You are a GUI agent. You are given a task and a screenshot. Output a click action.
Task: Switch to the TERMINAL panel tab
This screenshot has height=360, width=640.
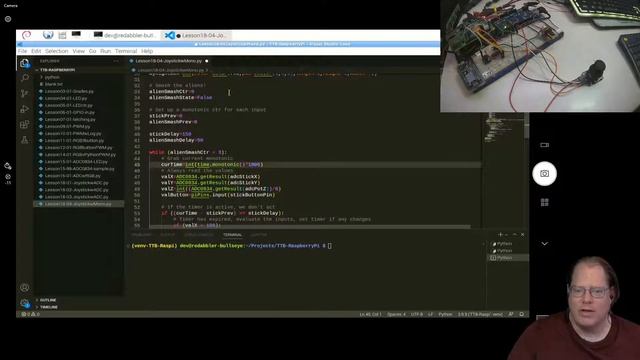pos(232,235)
